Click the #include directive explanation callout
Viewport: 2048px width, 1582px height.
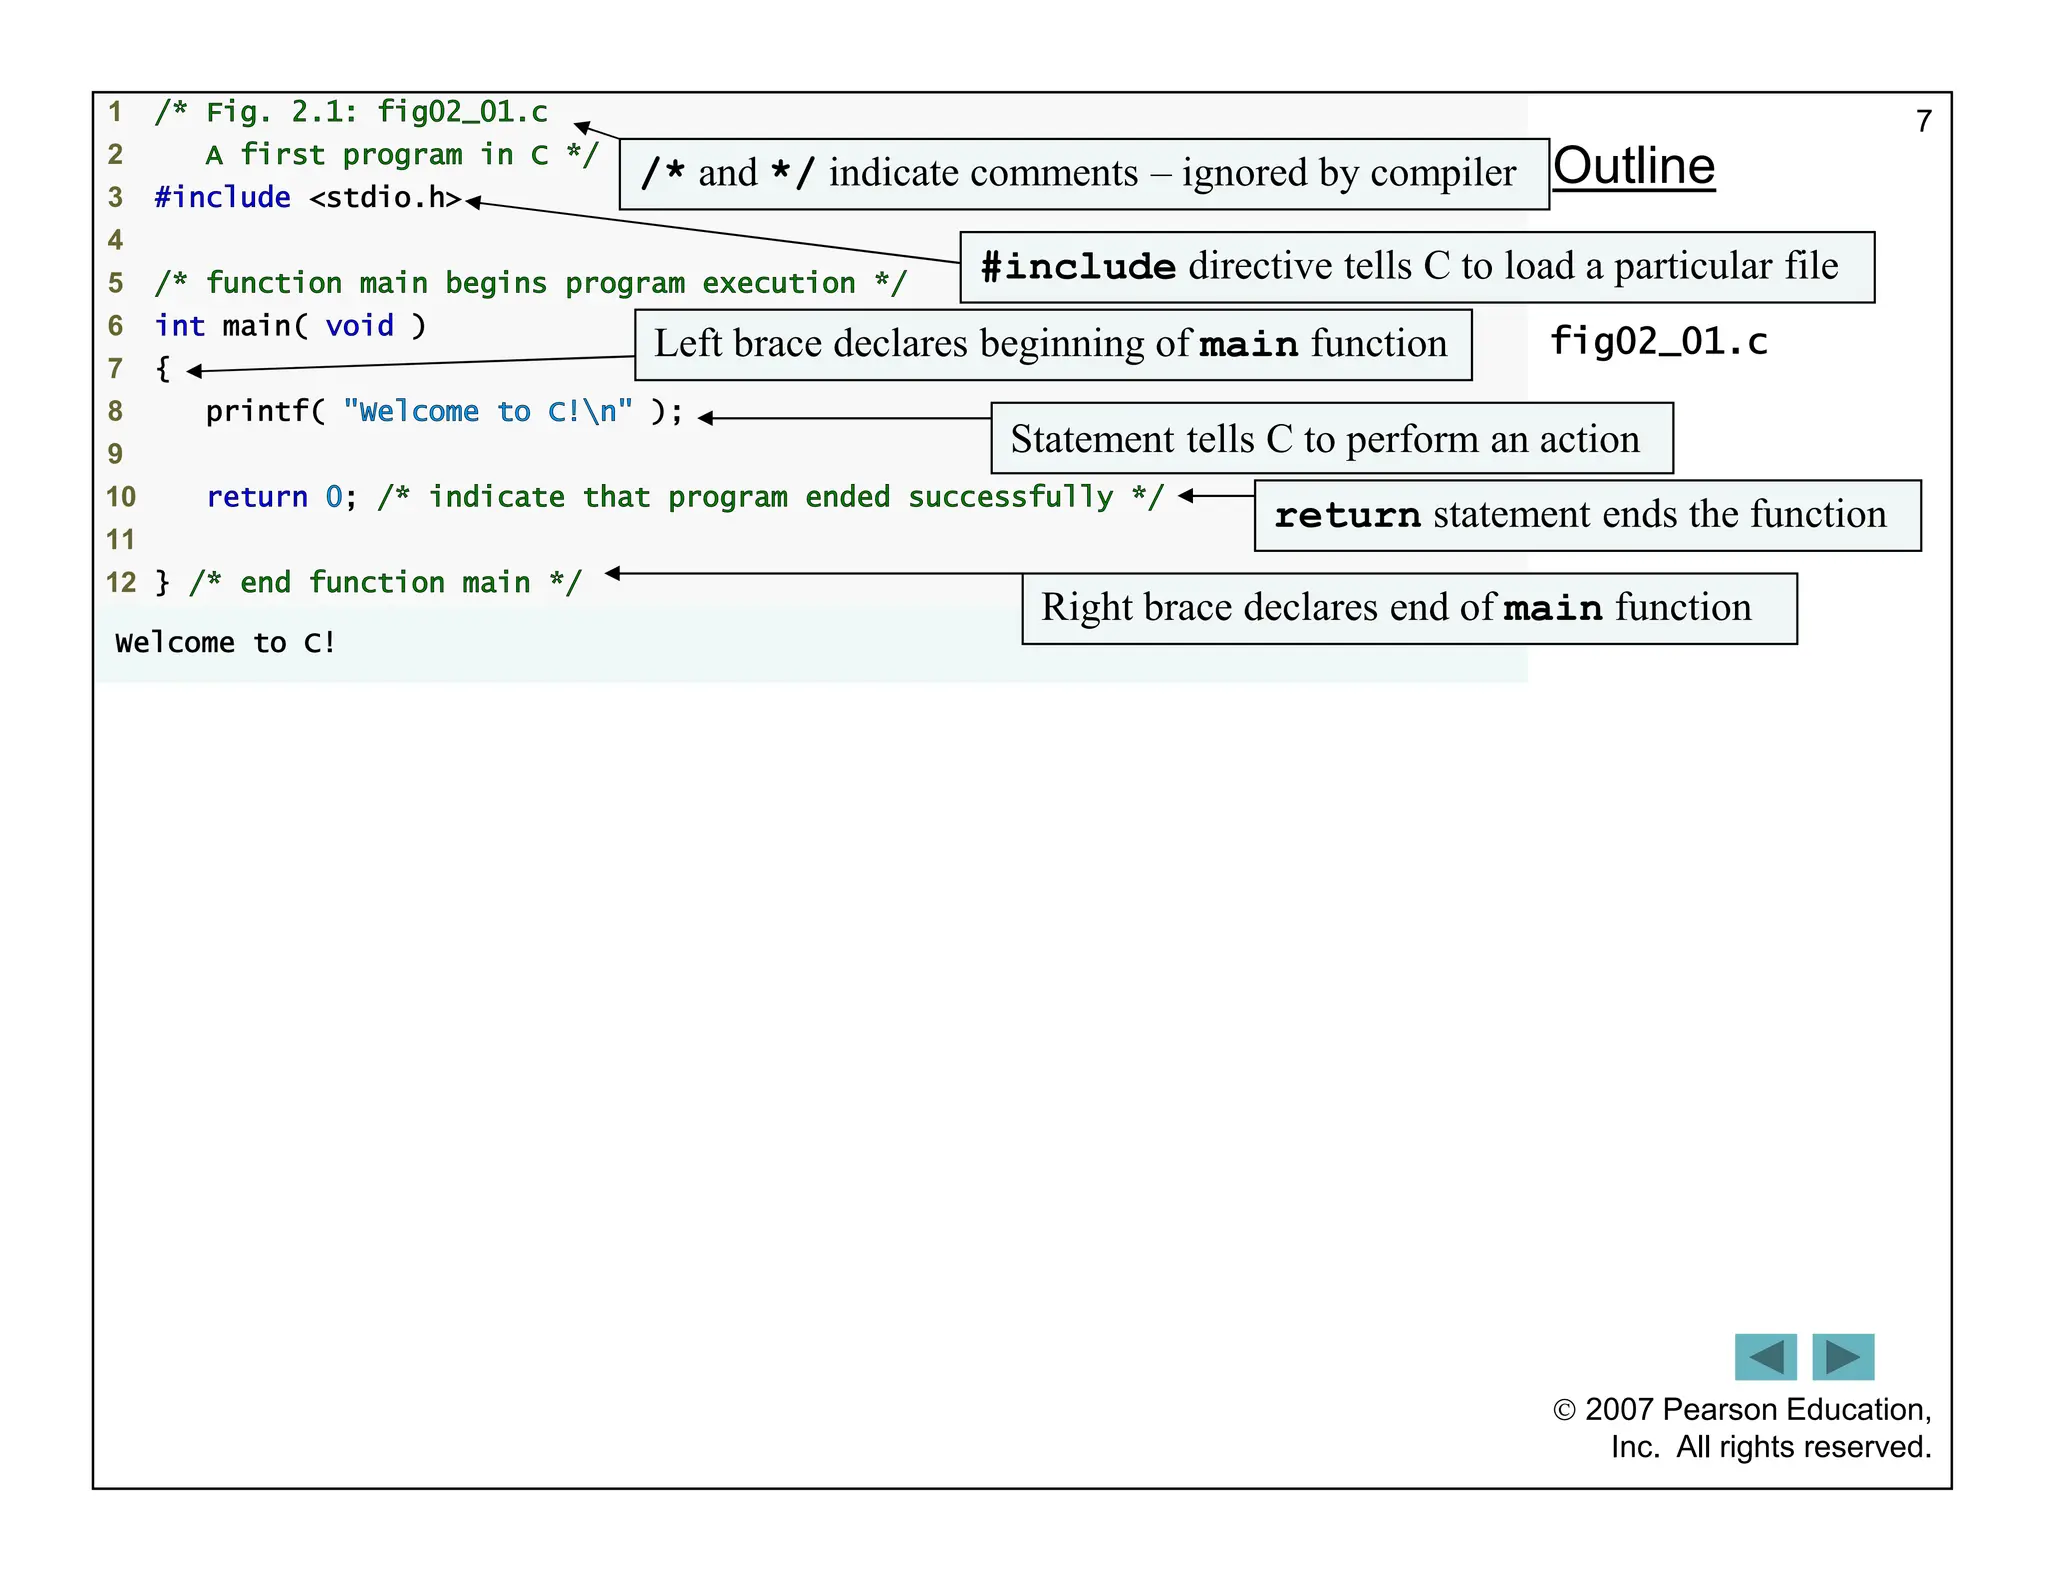[x=1416, y=267]
